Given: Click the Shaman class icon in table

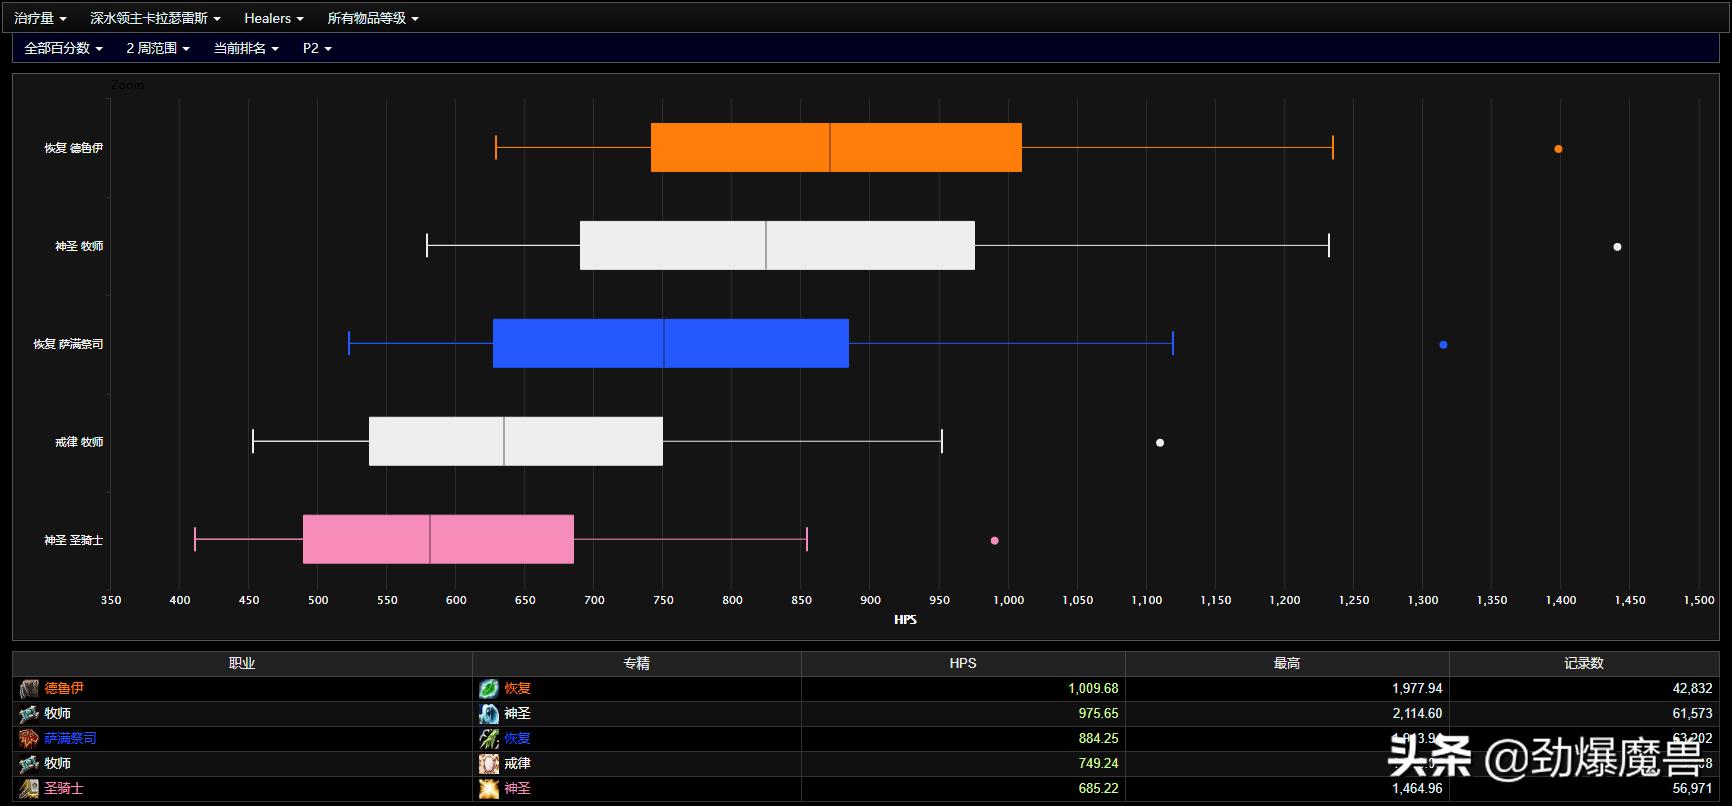Looking at the screenshot, I should tap(29, 738).
